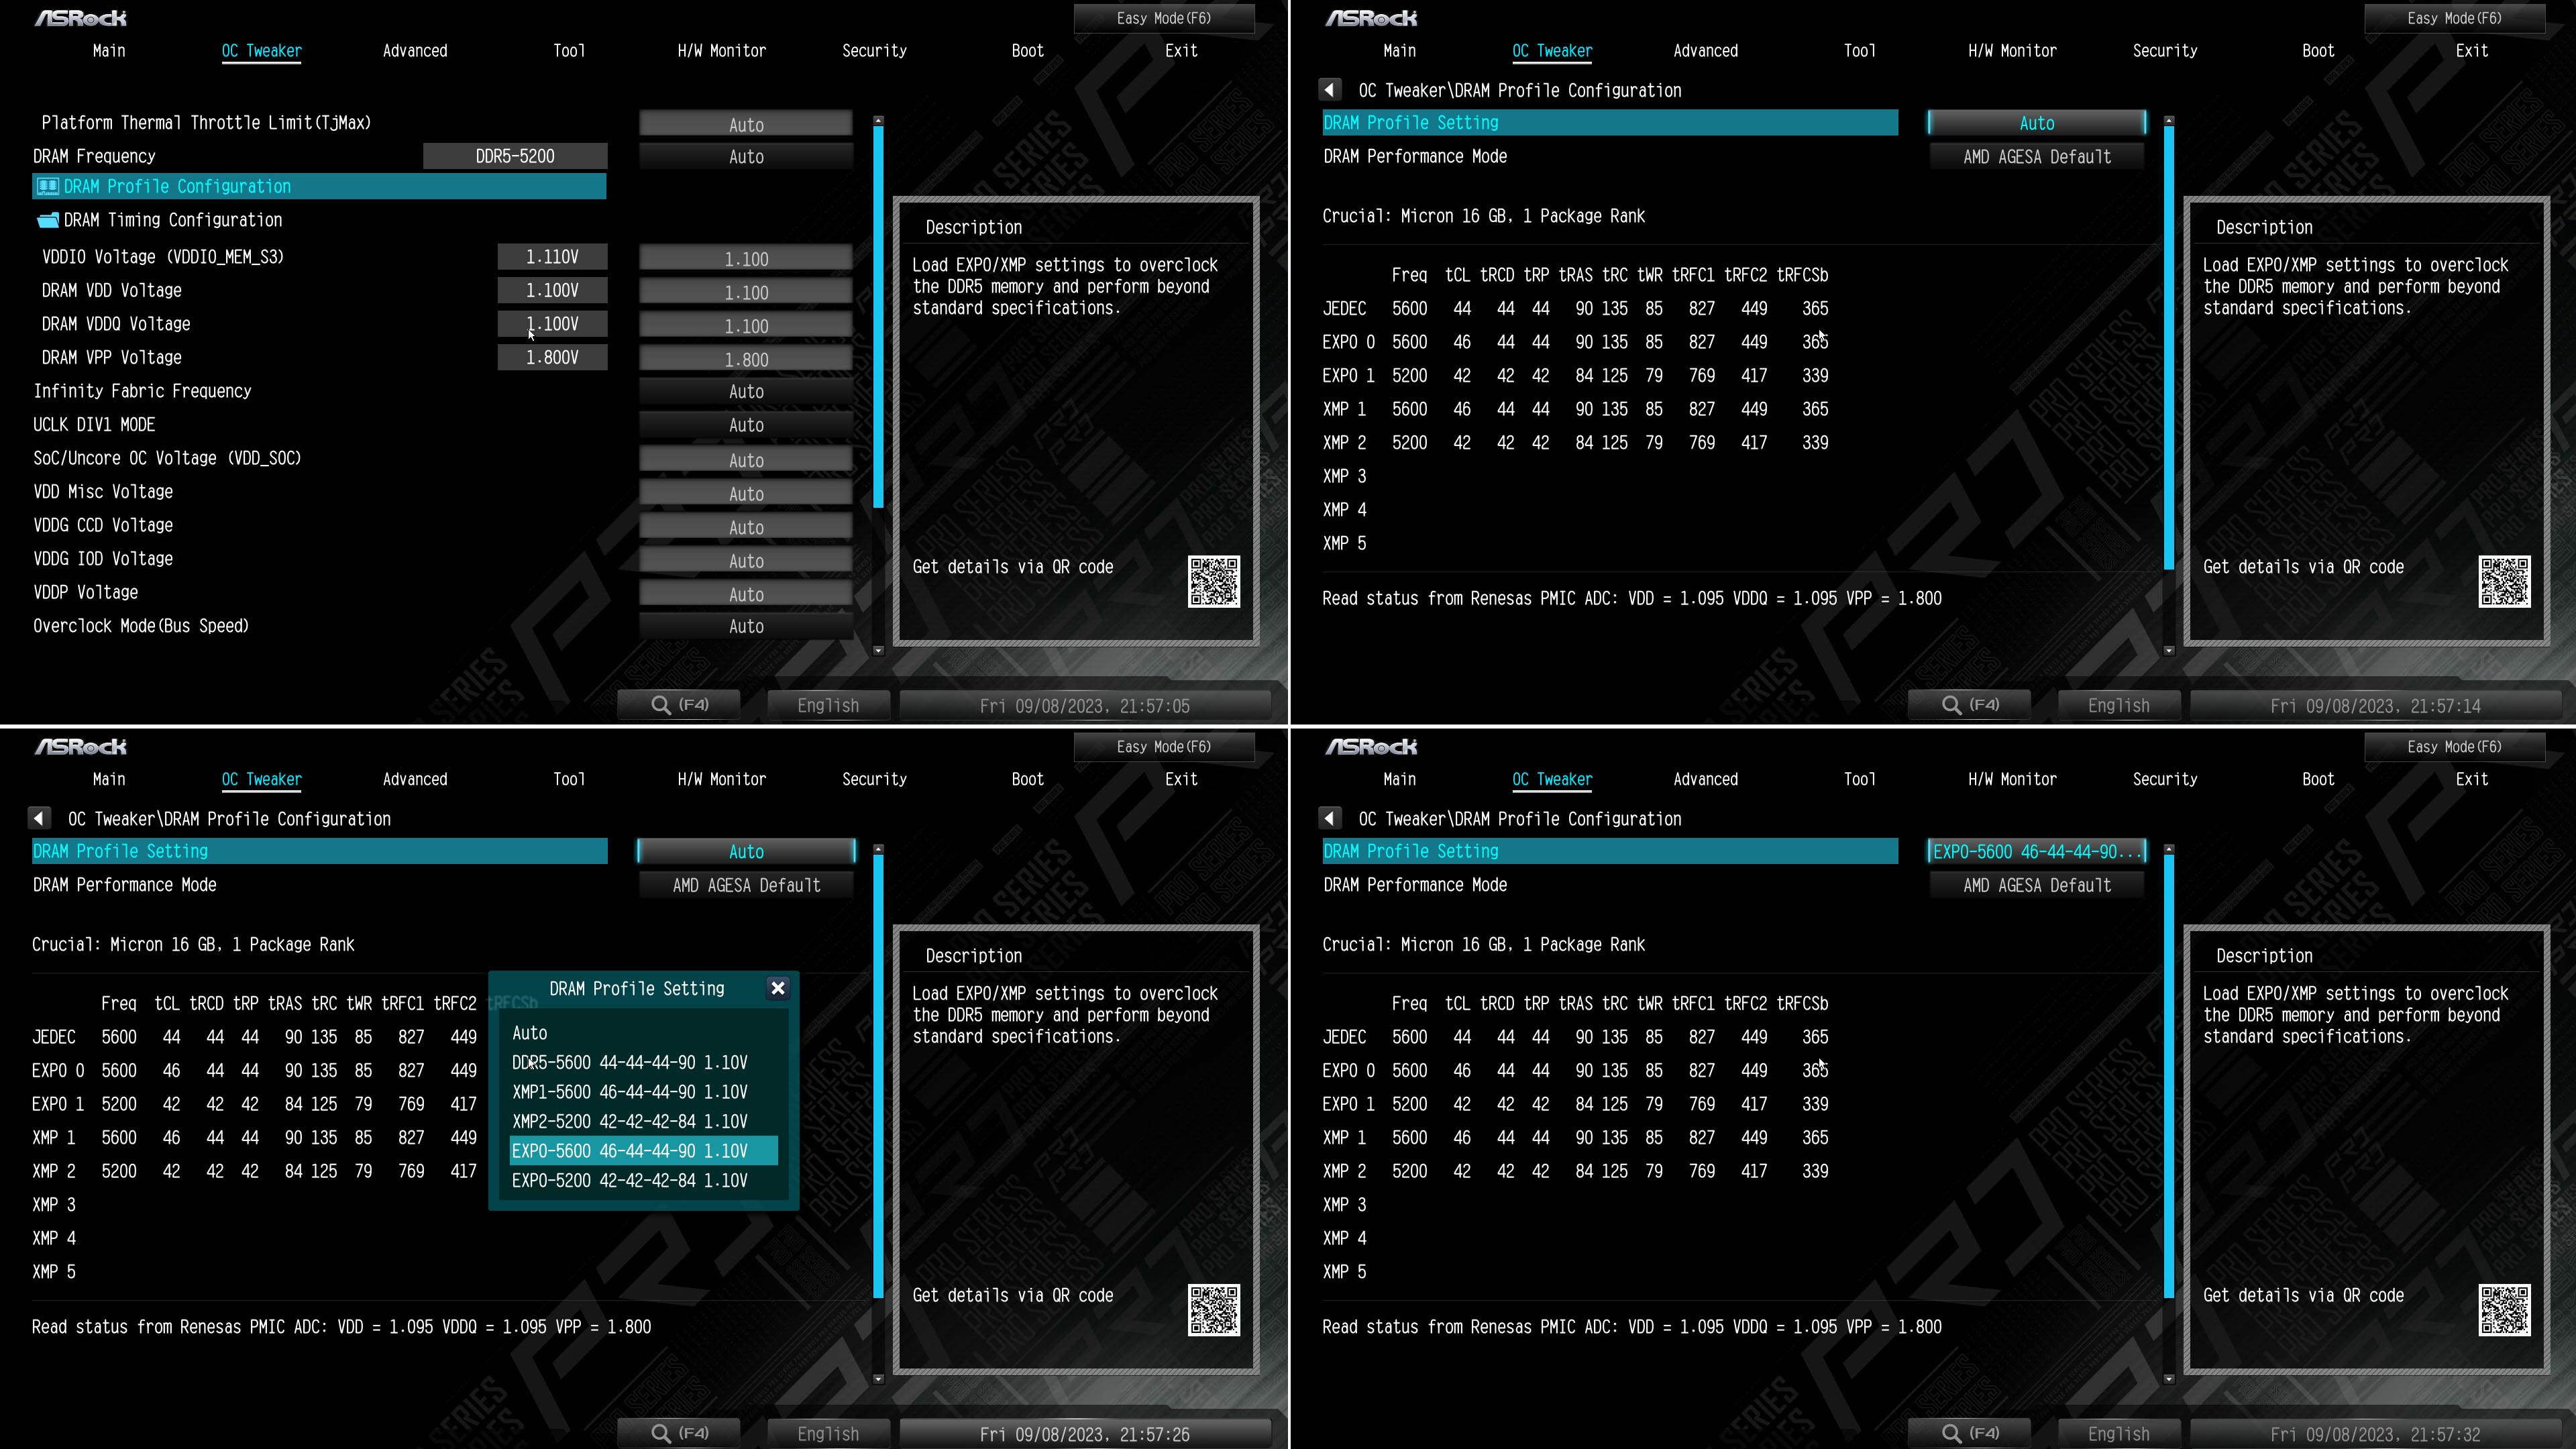This screenshot has height=1449, width=2576.
Task: Open the DRAM Timing Configuration folder icon
Action: point(47,220)
